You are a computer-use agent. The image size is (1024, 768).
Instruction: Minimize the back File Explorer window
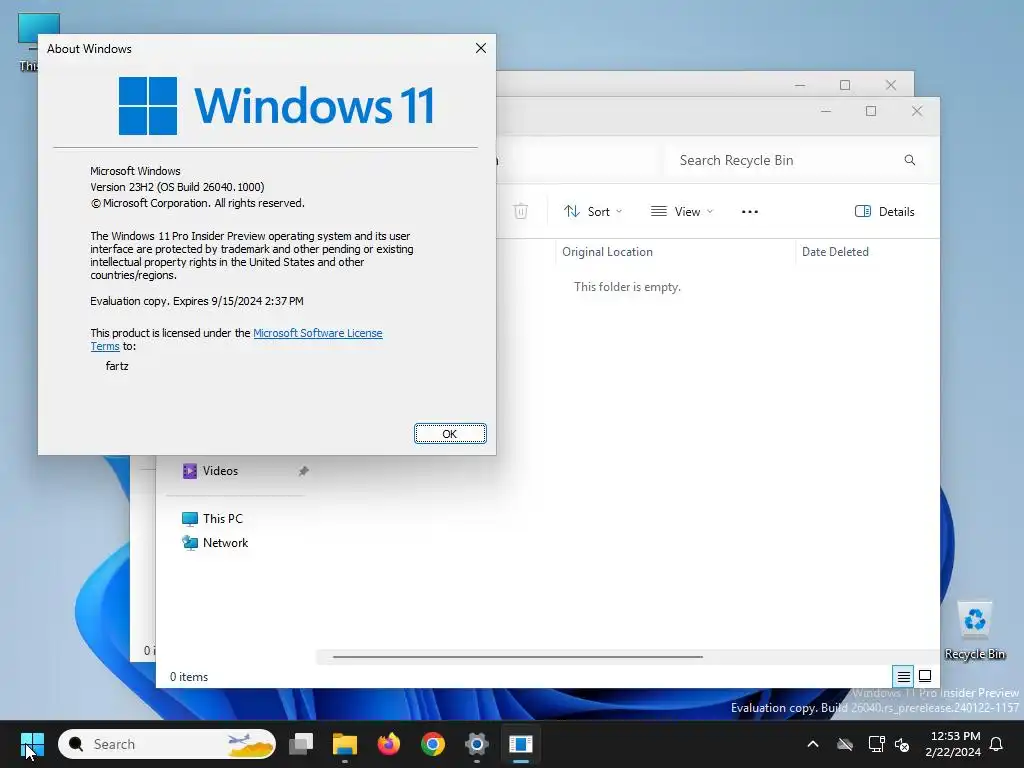coord(800,86)
